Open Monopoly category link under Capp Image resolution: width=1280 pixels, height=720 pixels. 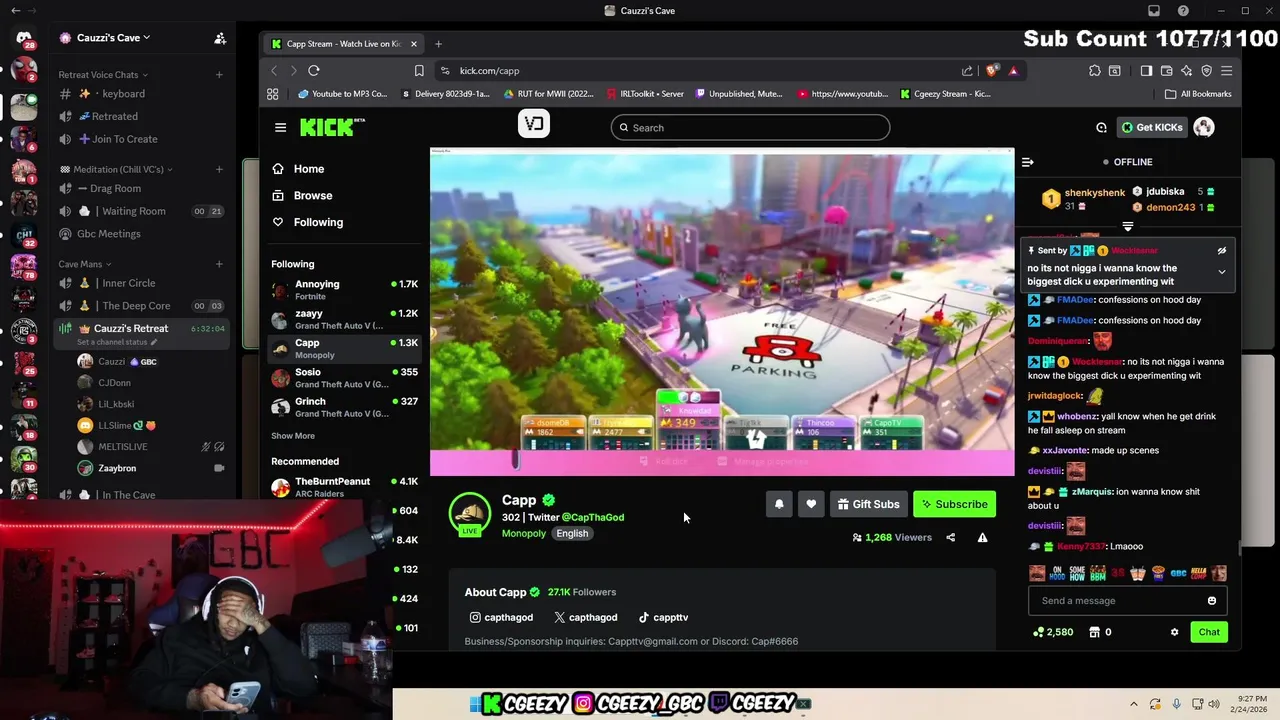[524, 533]
